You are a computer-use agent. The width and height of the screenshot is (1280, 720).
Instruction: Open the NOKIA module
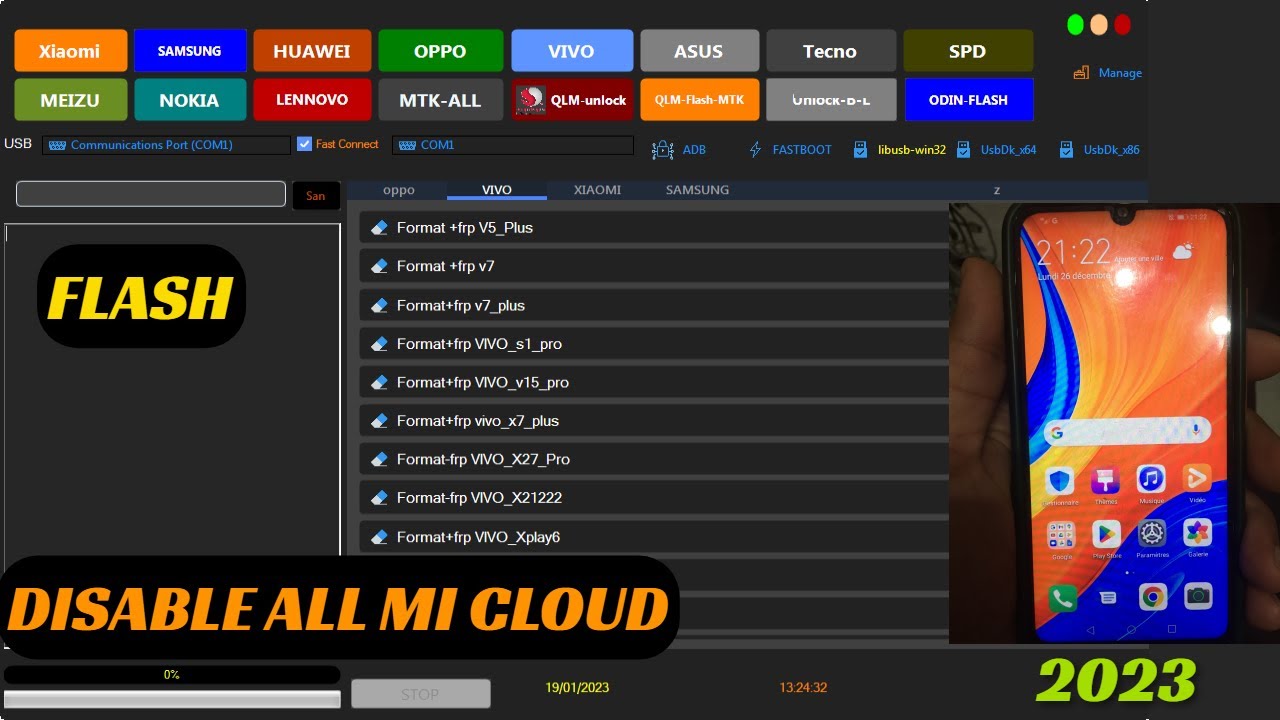190,100
